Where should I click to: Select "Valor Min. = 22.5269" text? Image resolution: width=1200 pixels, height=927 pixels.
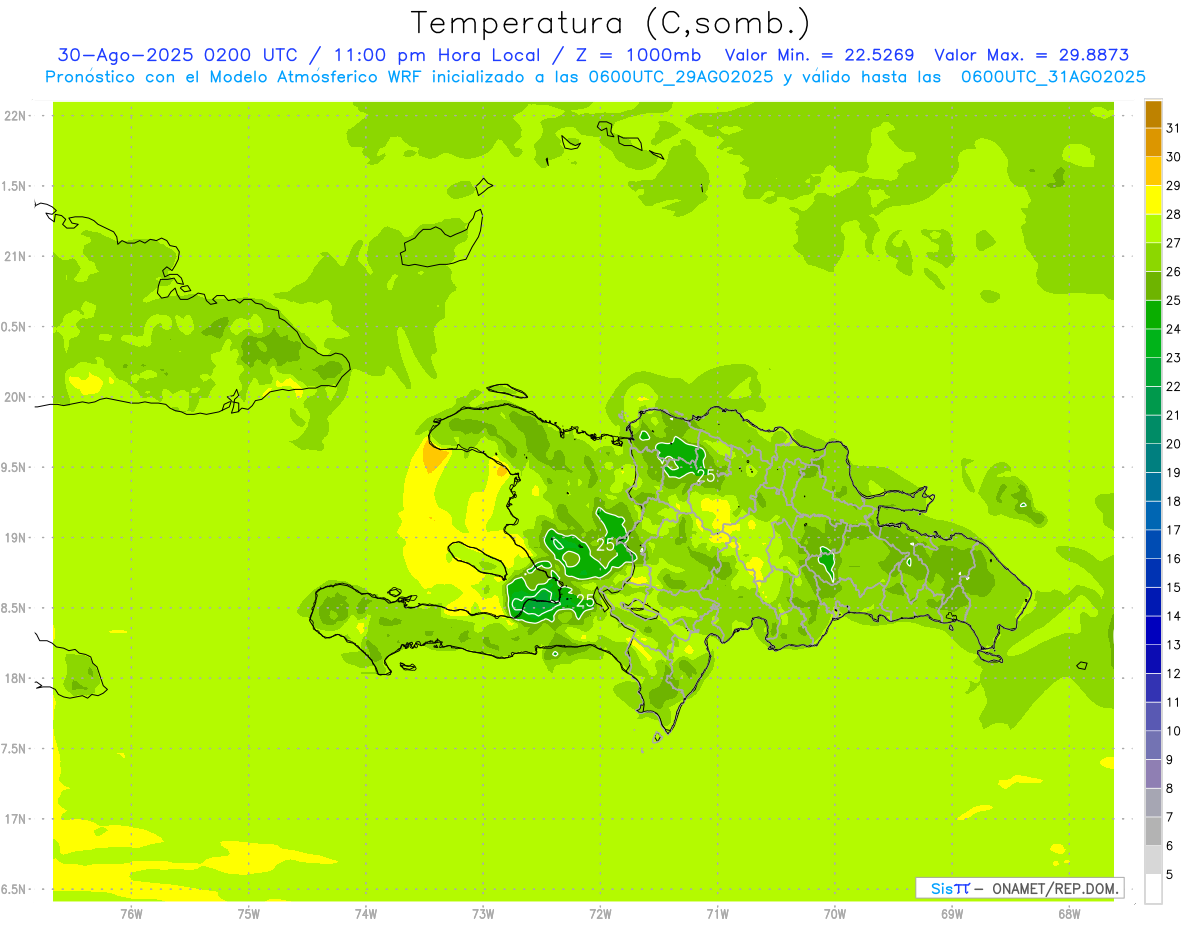click(x=820, y=55)
